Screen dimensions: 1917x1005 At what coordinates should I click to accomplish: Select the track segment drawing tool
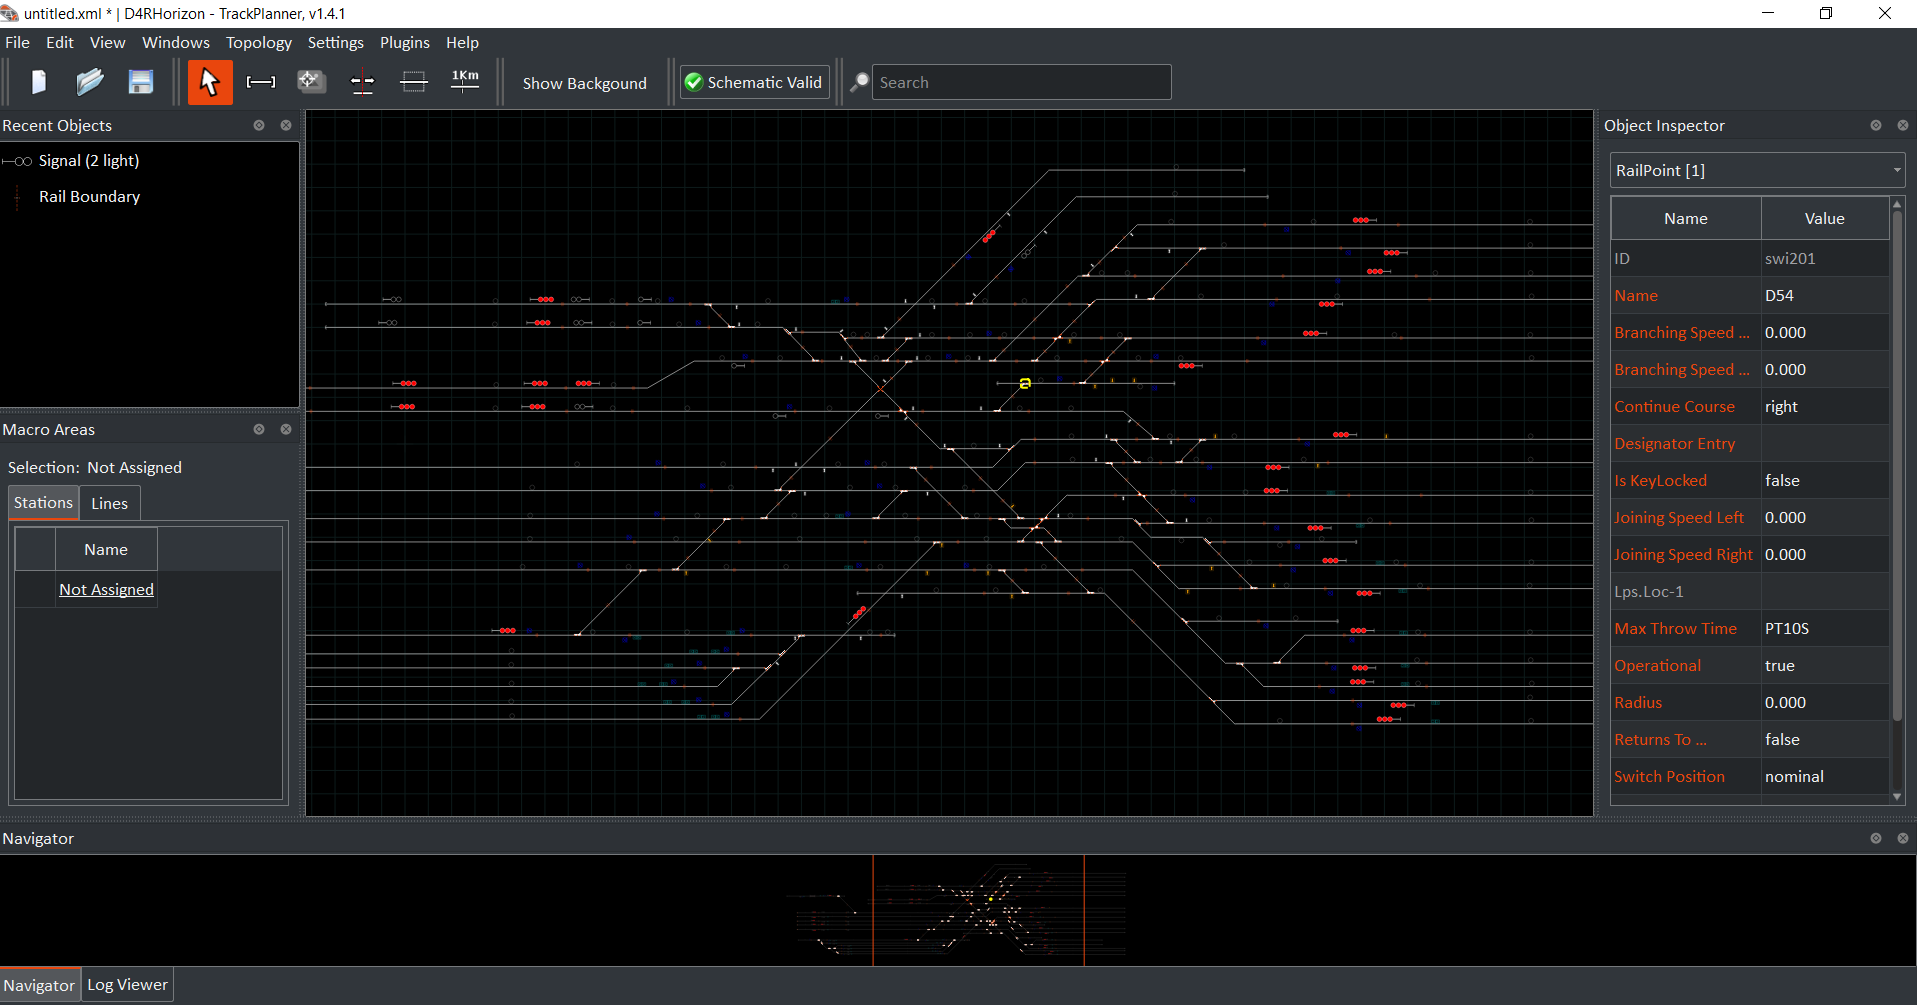pyautogui.click(x=261, y=82)
